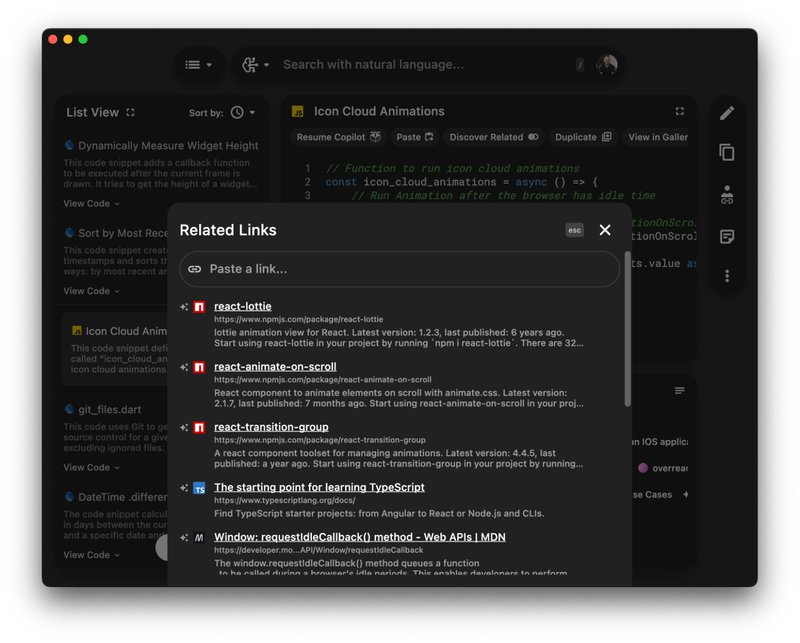The height and width of the screenshot is (643, 800).
Task: Click inside the Paste a link input field
Action: tap(400, 269)
